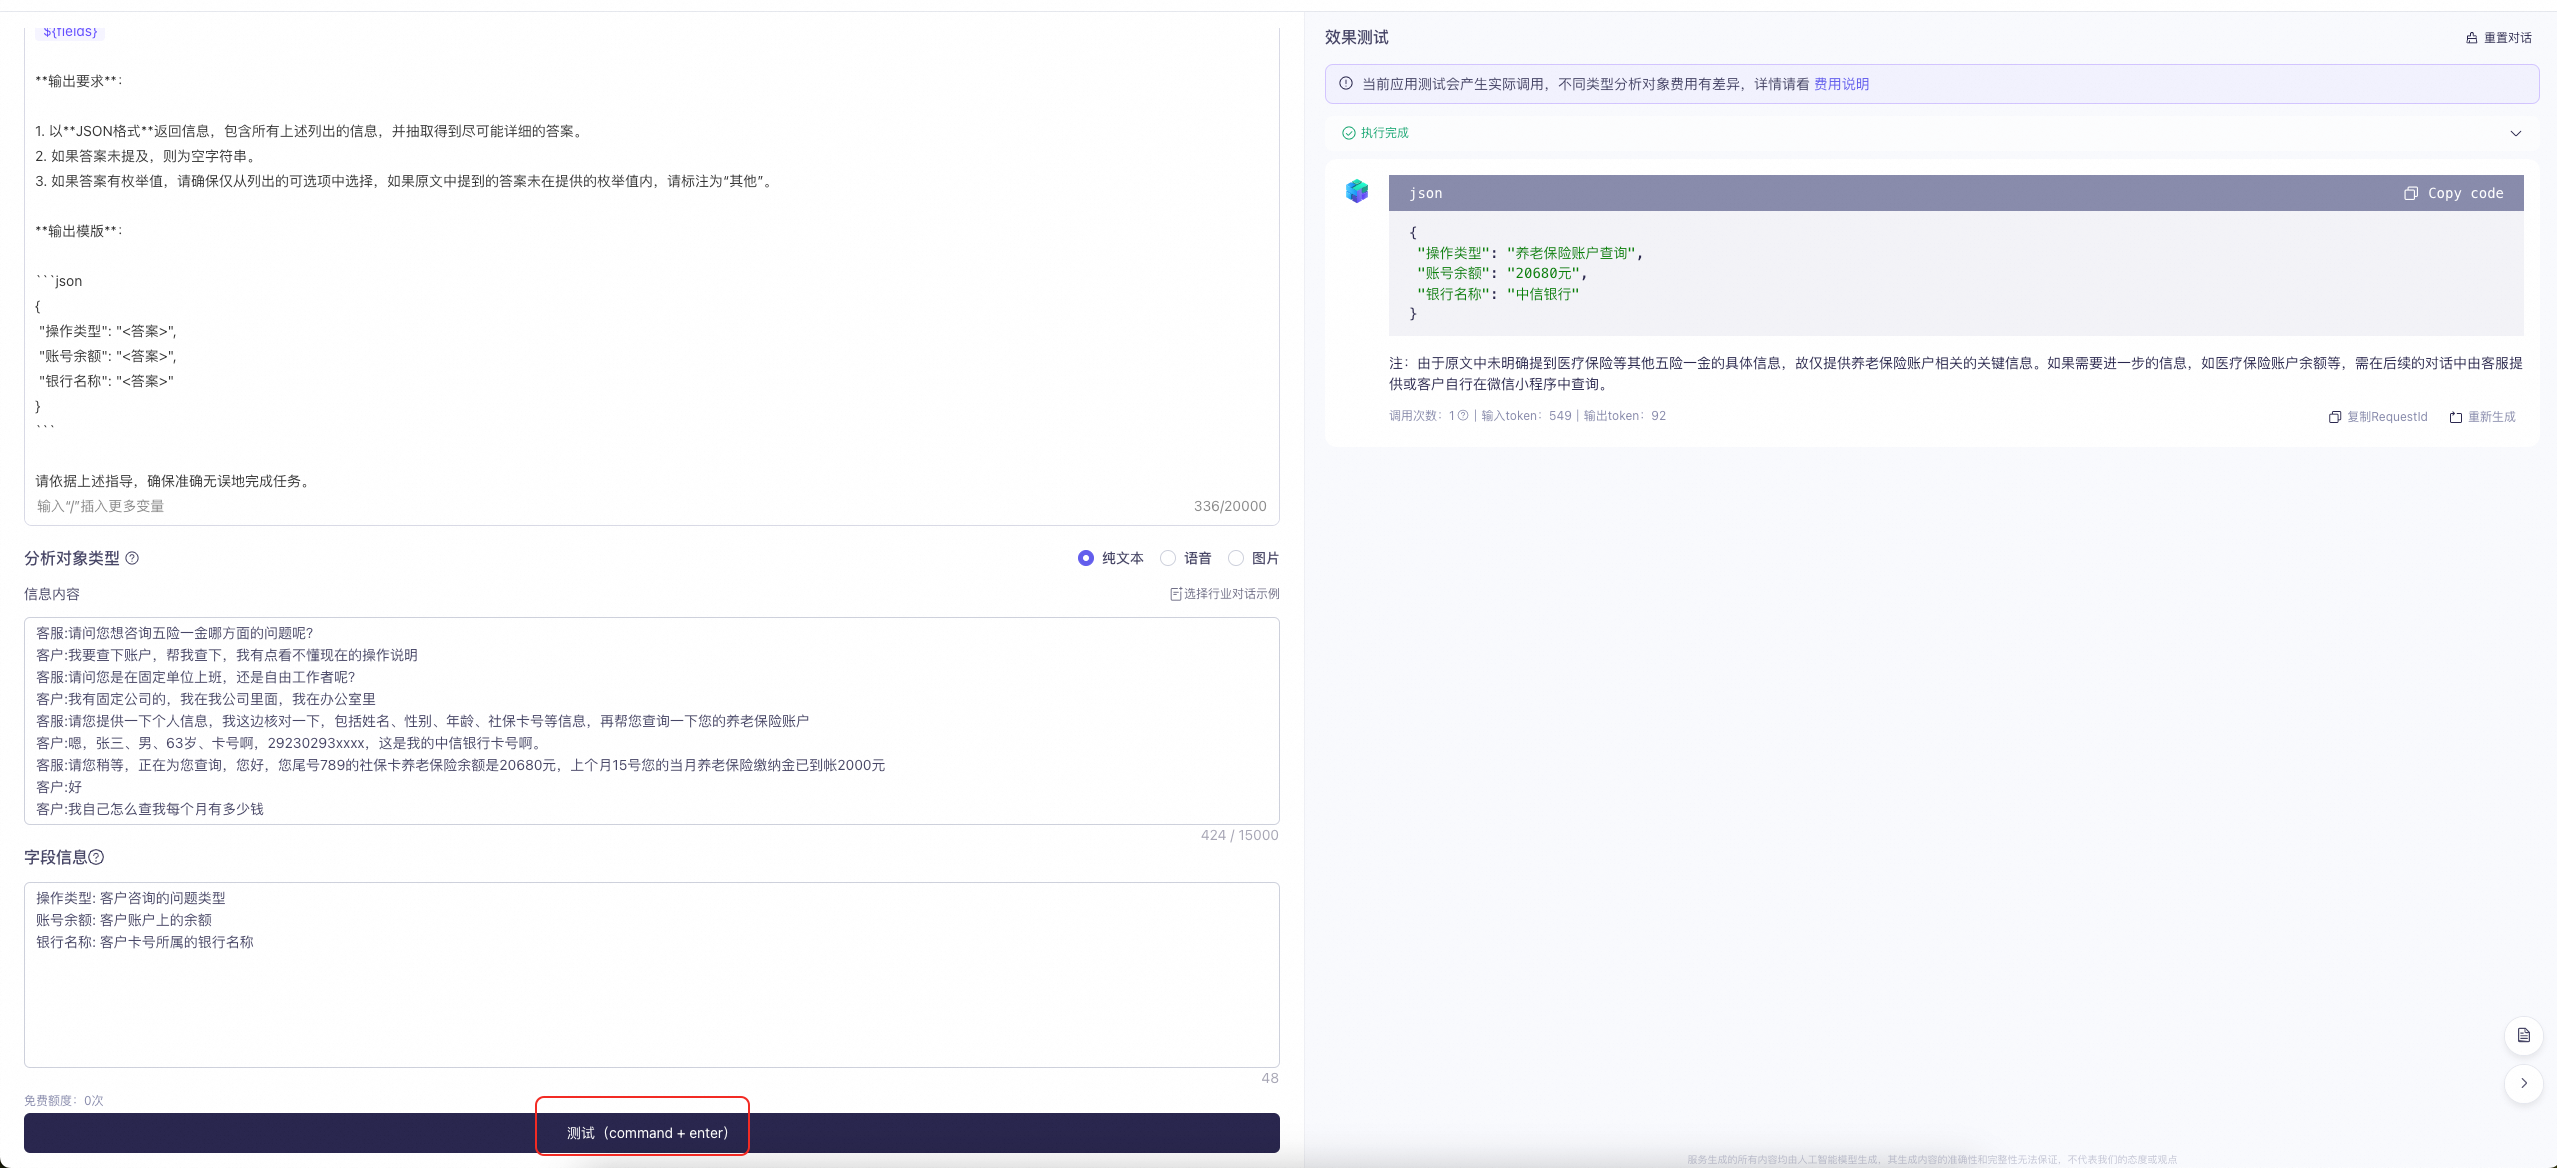Select the 语音 radio option
Image resolution: width=2557 pixels, height=1168 pixels.
[1168, 558]
